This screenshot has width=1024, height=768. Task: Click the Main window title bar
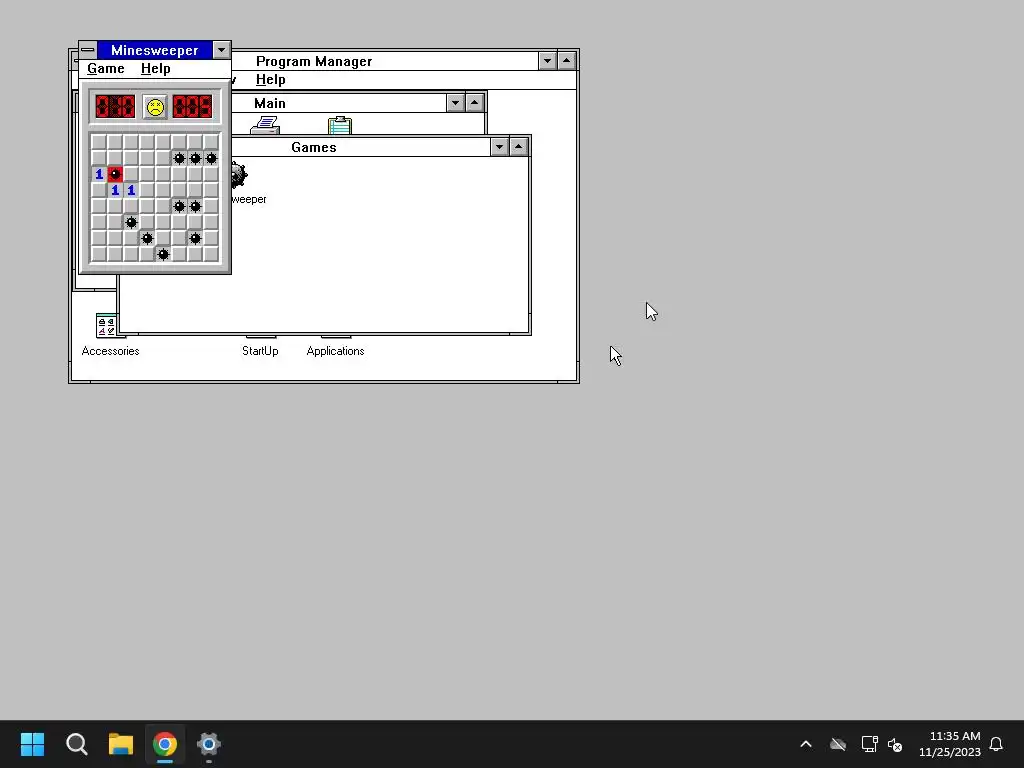point(339,103)
